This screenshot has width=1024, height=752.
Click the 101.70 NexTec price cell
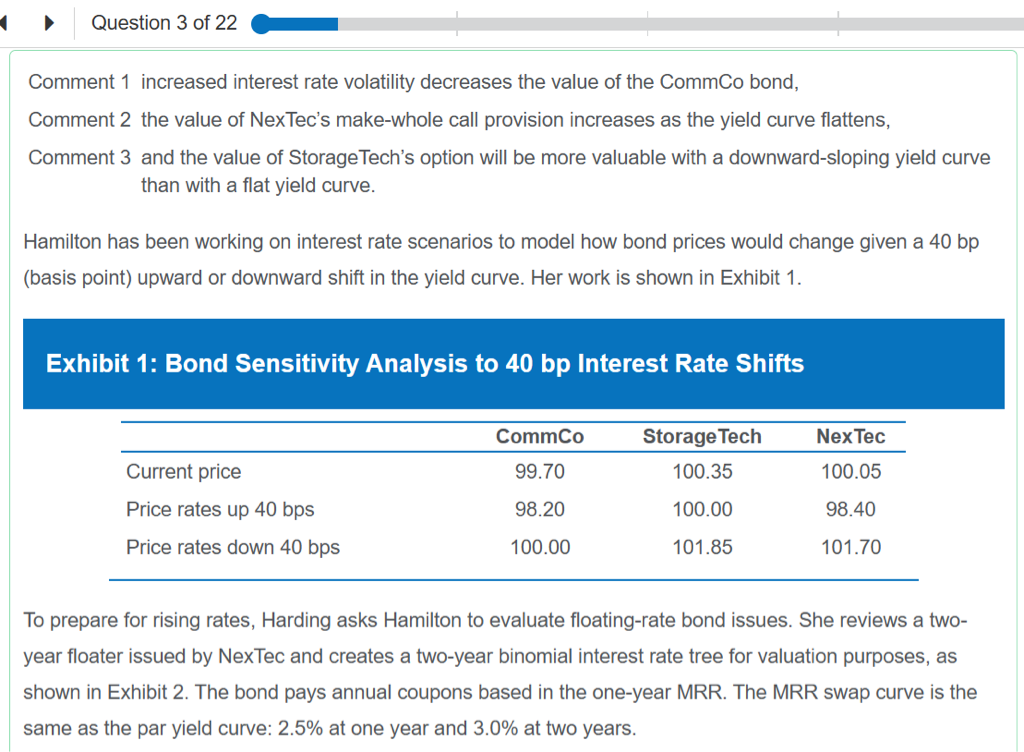click(851, 548)
